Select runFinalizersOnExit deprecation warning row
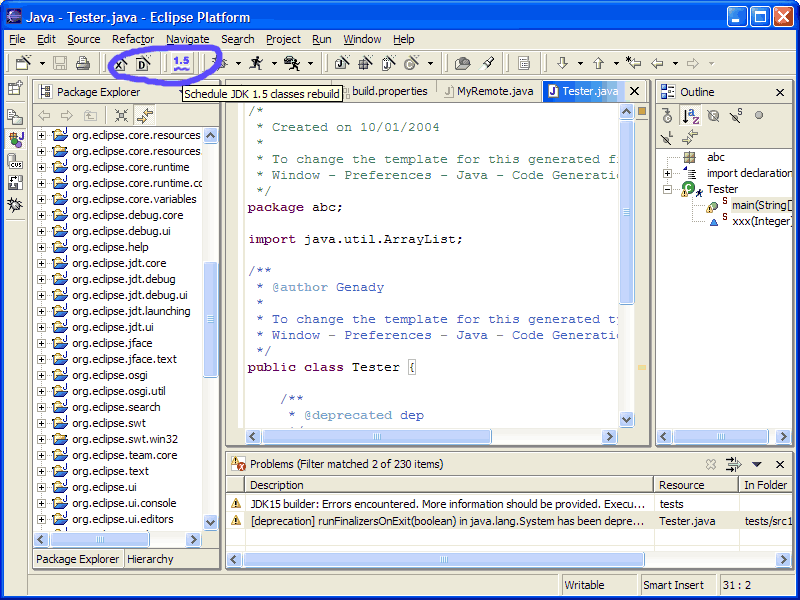 [509, 521]
